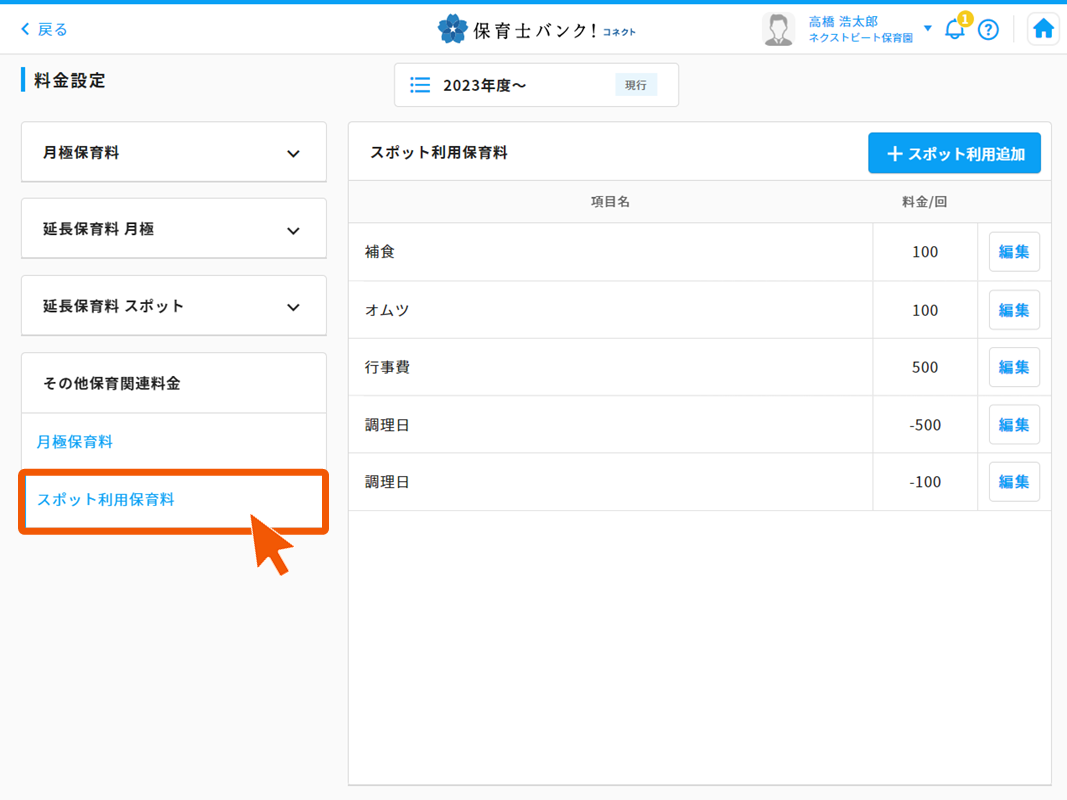Select 月極保育料 under その他保育関連料金
The height and width of the screenshot is (800, 1067).
click(75, 442)
